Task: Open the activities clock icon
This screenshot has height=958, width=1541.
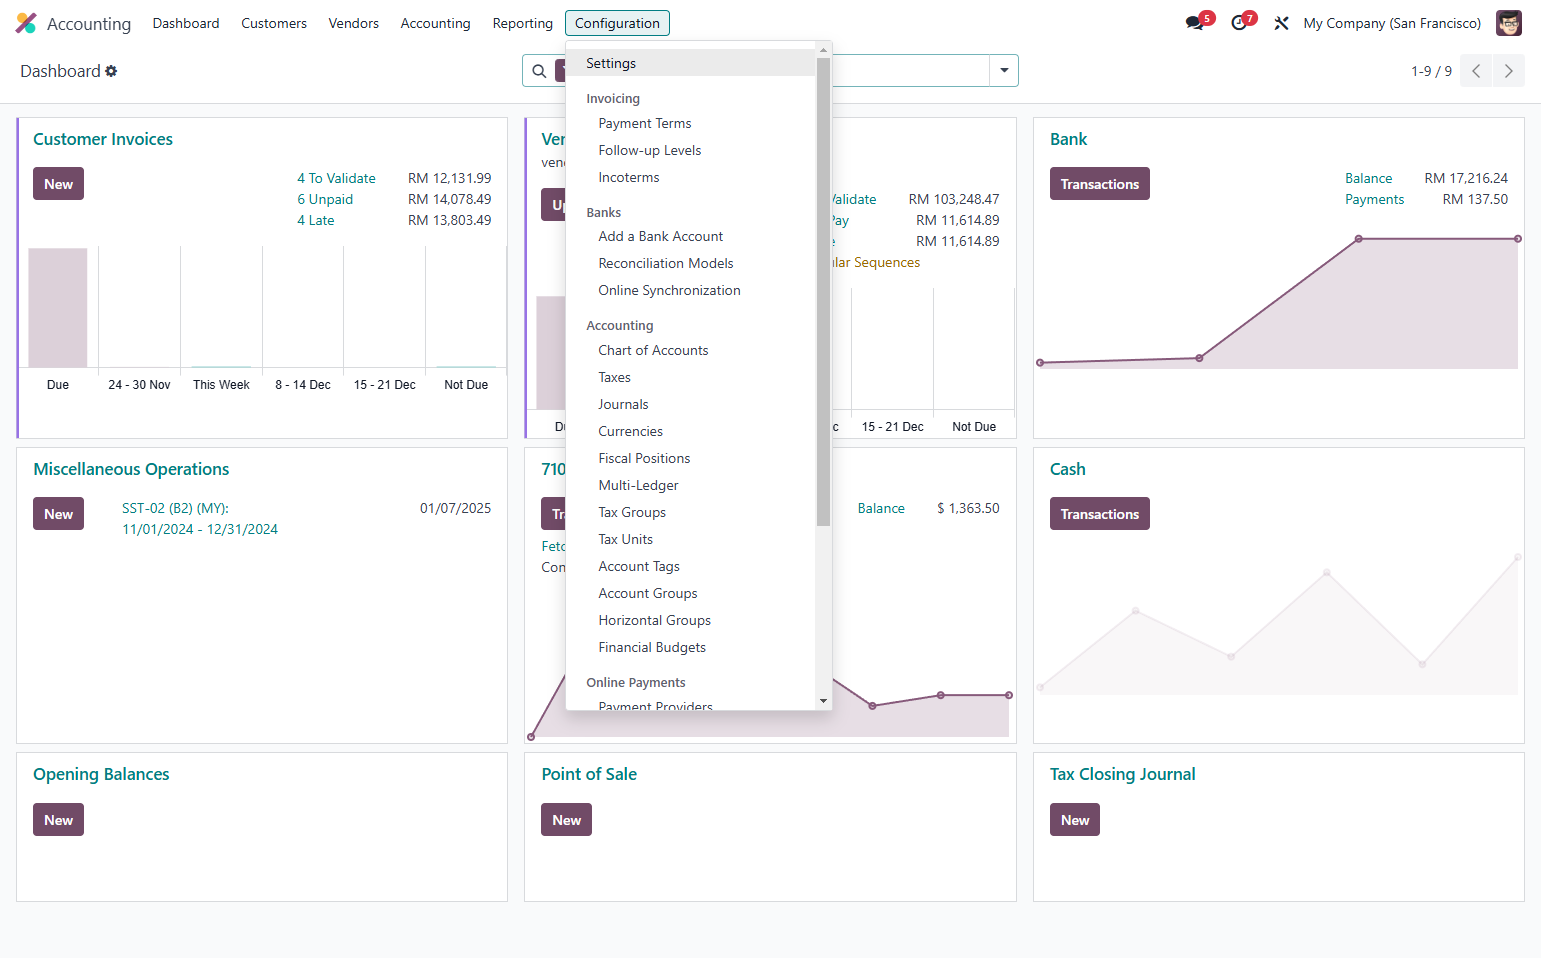Action: (x=1239, y=23)
